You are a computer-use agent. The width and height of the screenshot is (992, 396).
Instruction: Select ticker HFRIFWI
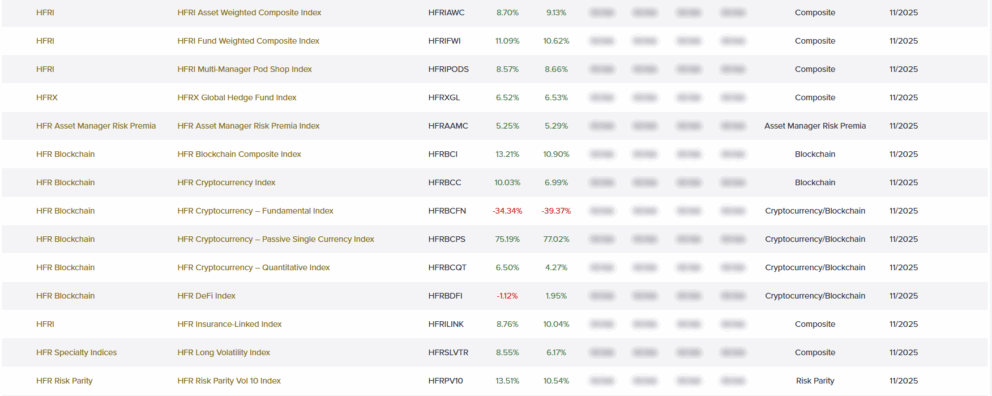click(445, 41)
